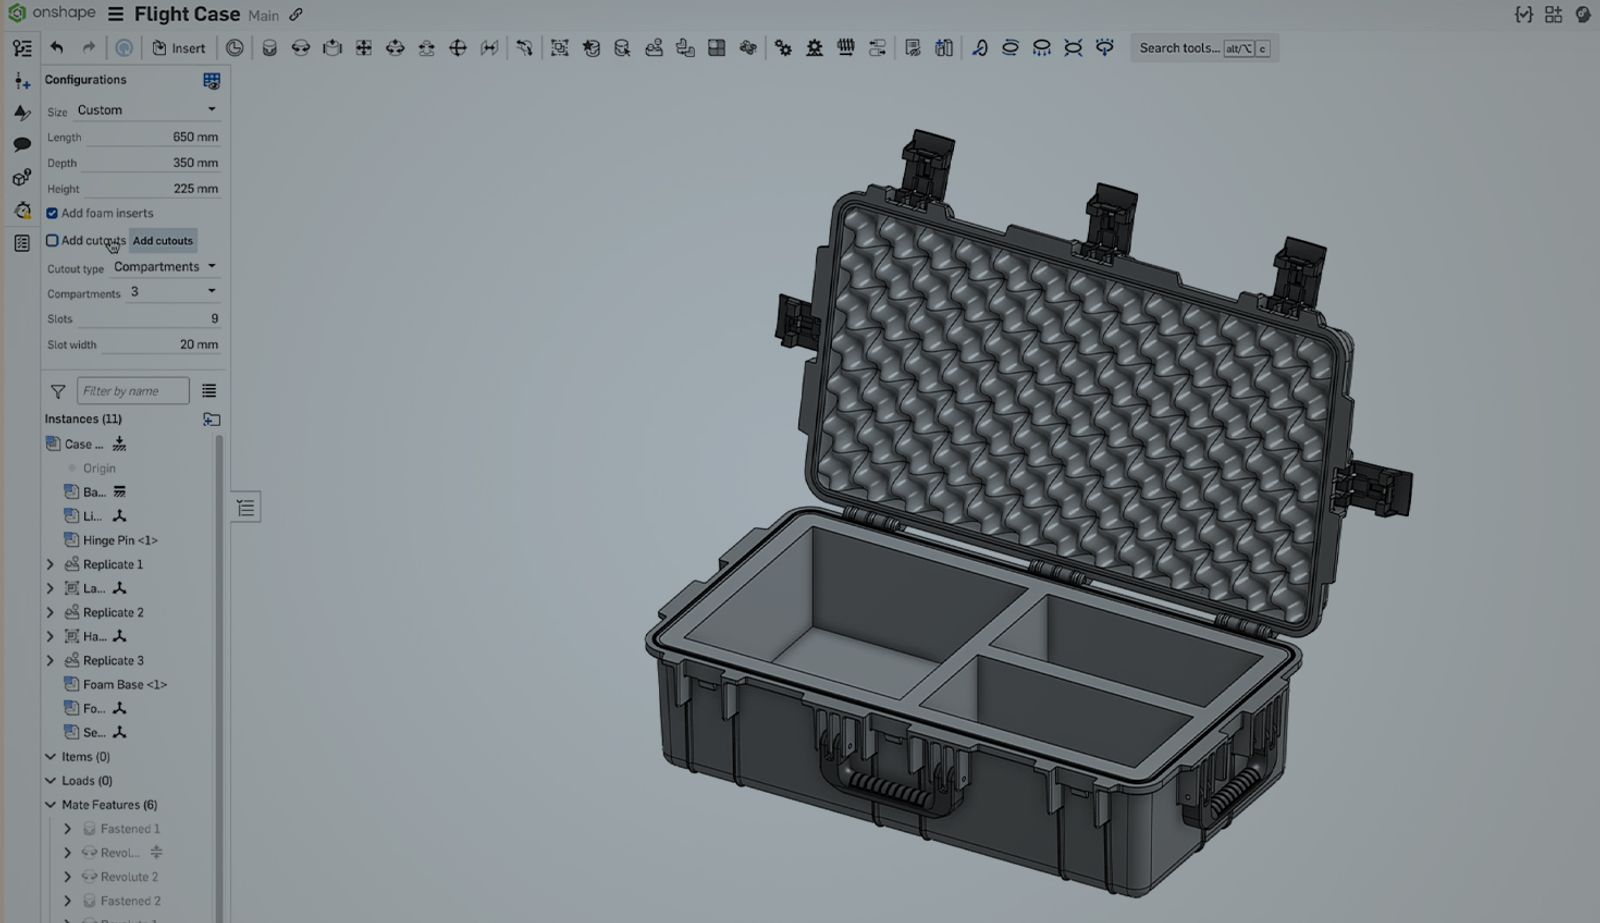Image resolution: width=1600 pixels, height=923 pixels.
Task: Open the Cutout type dropdown
Action: (x=165, y=267)
